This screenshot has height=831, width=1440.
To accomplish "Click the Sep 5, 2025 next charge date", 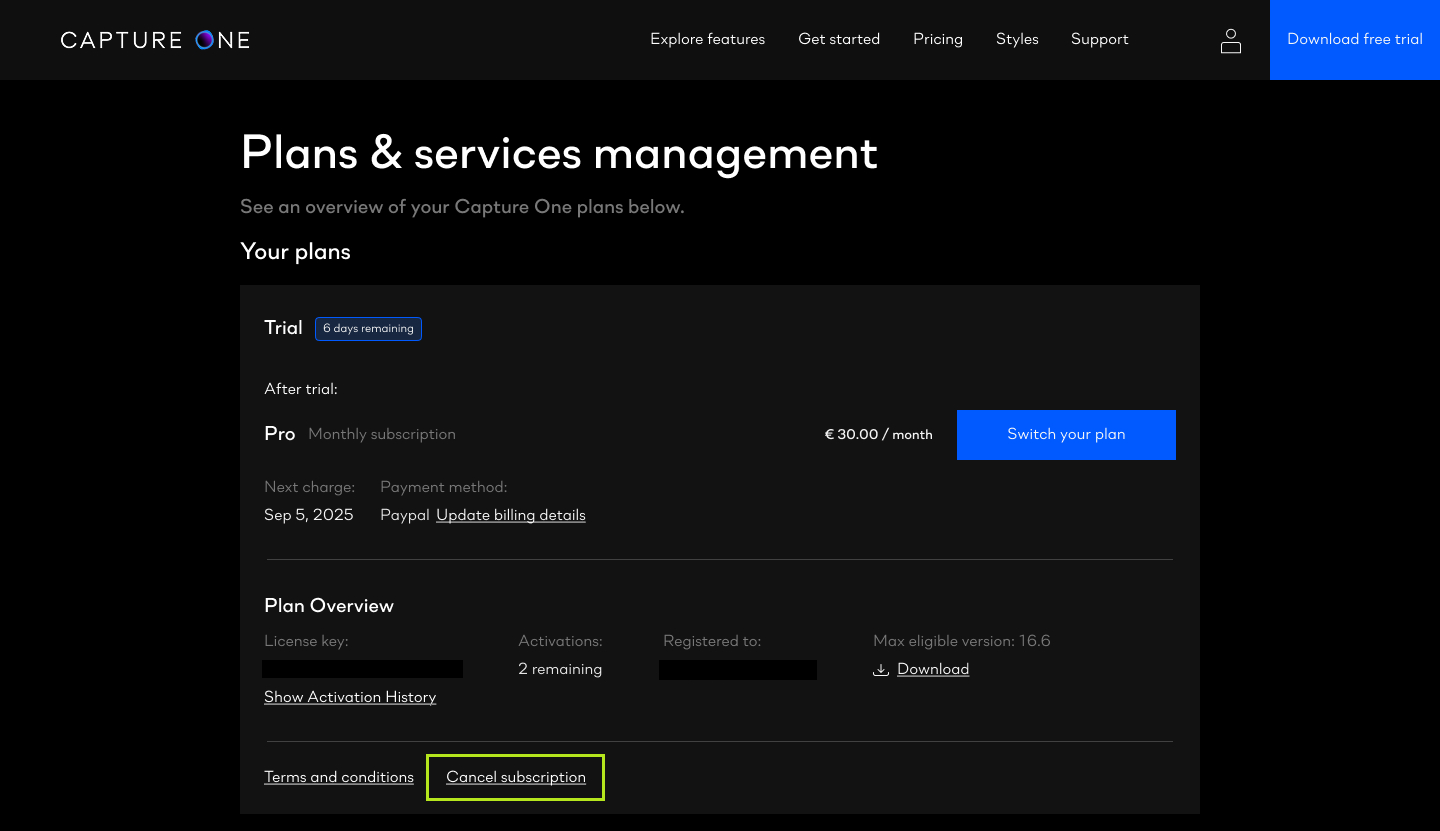I will click(x=309, y=515).
